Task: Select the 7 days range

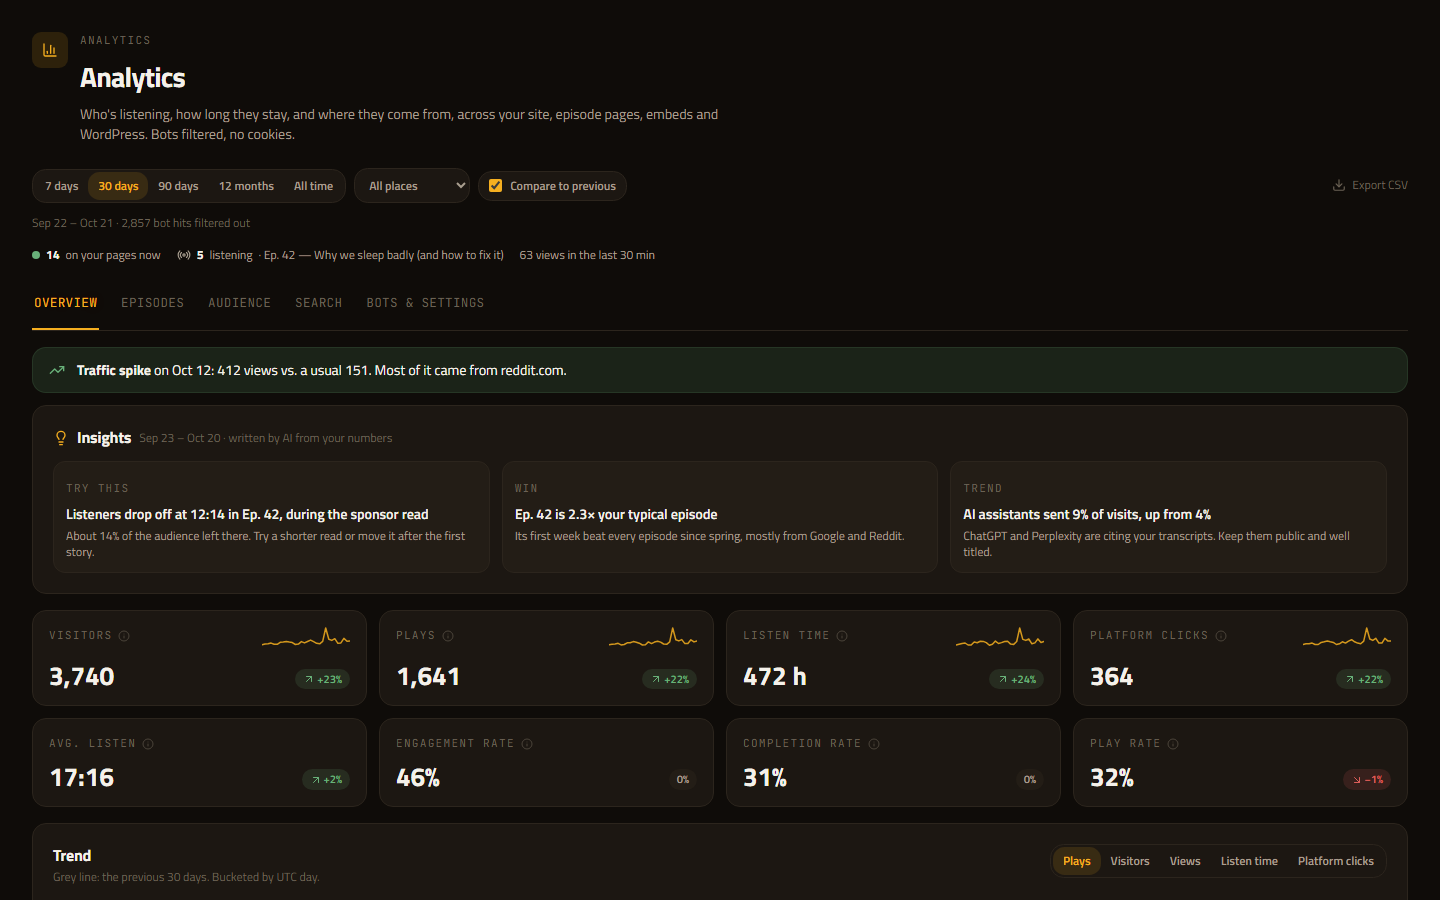Action: 62,186
